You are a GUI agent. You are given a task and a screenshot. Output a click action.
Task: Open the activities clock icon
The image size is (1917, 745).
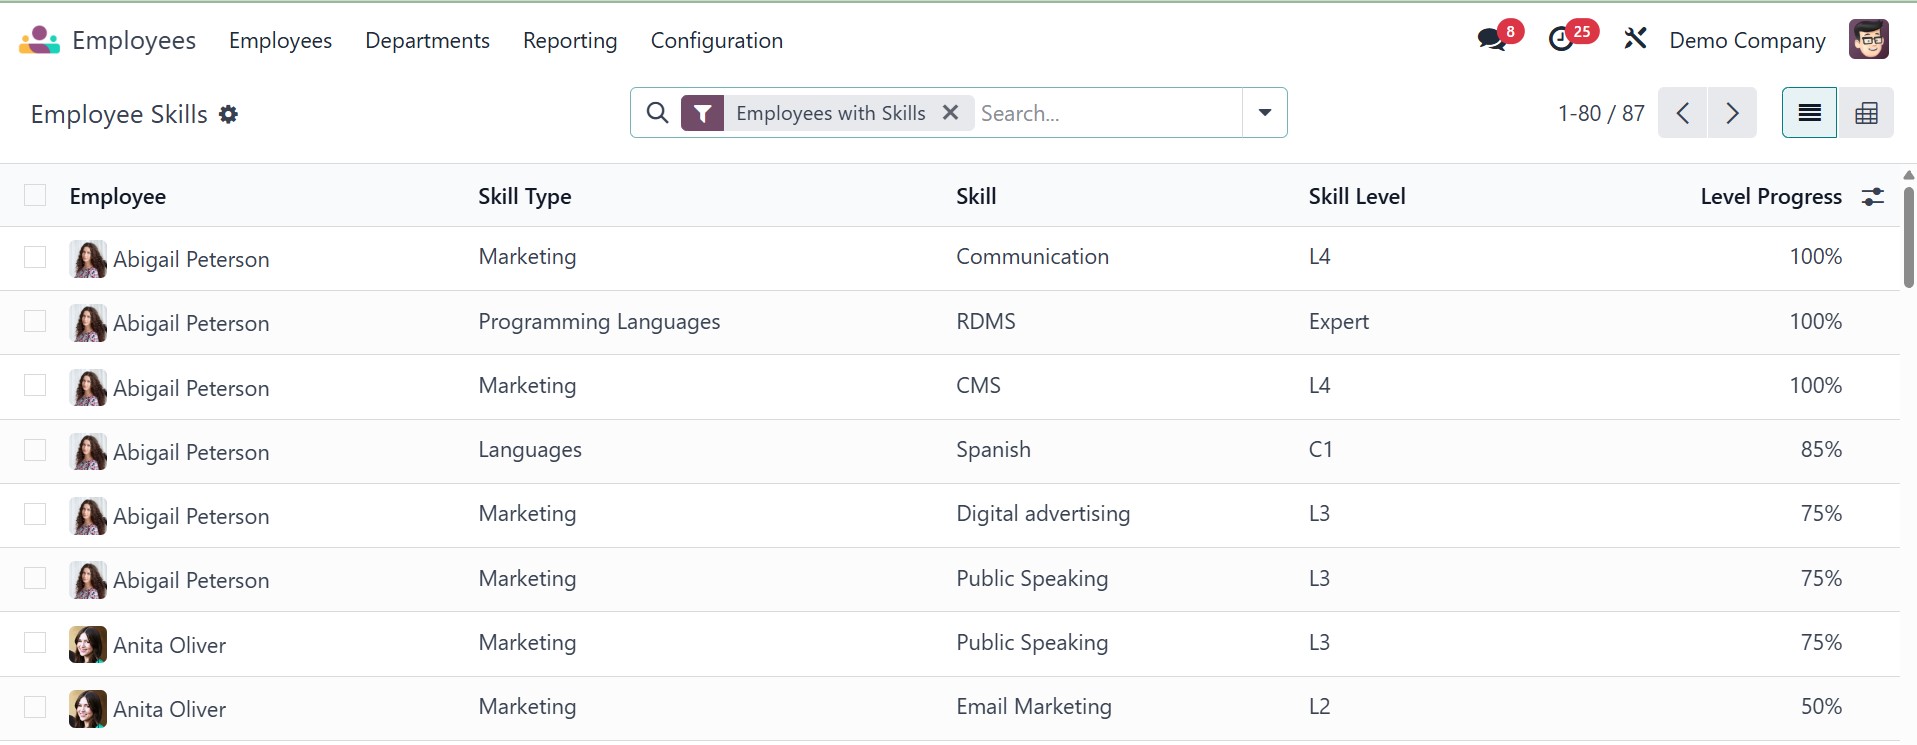1561,40
